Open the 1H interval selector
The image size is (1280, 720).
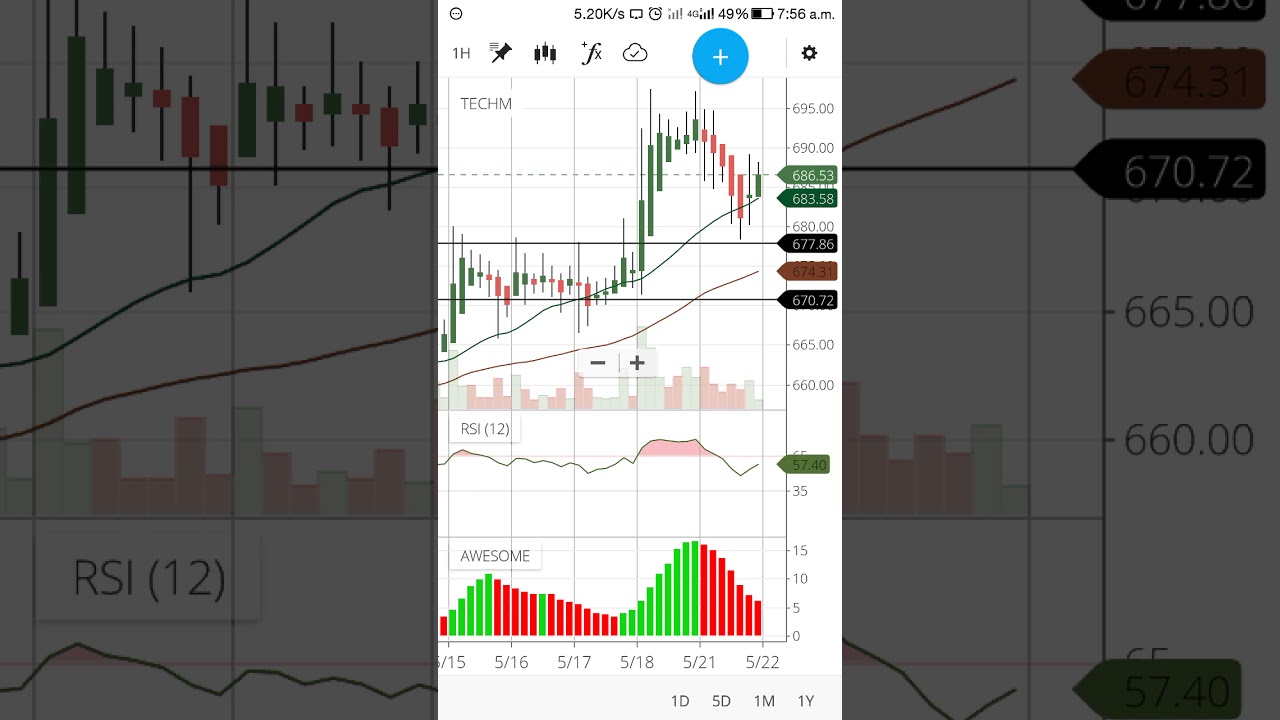click(x=461, y=54)
